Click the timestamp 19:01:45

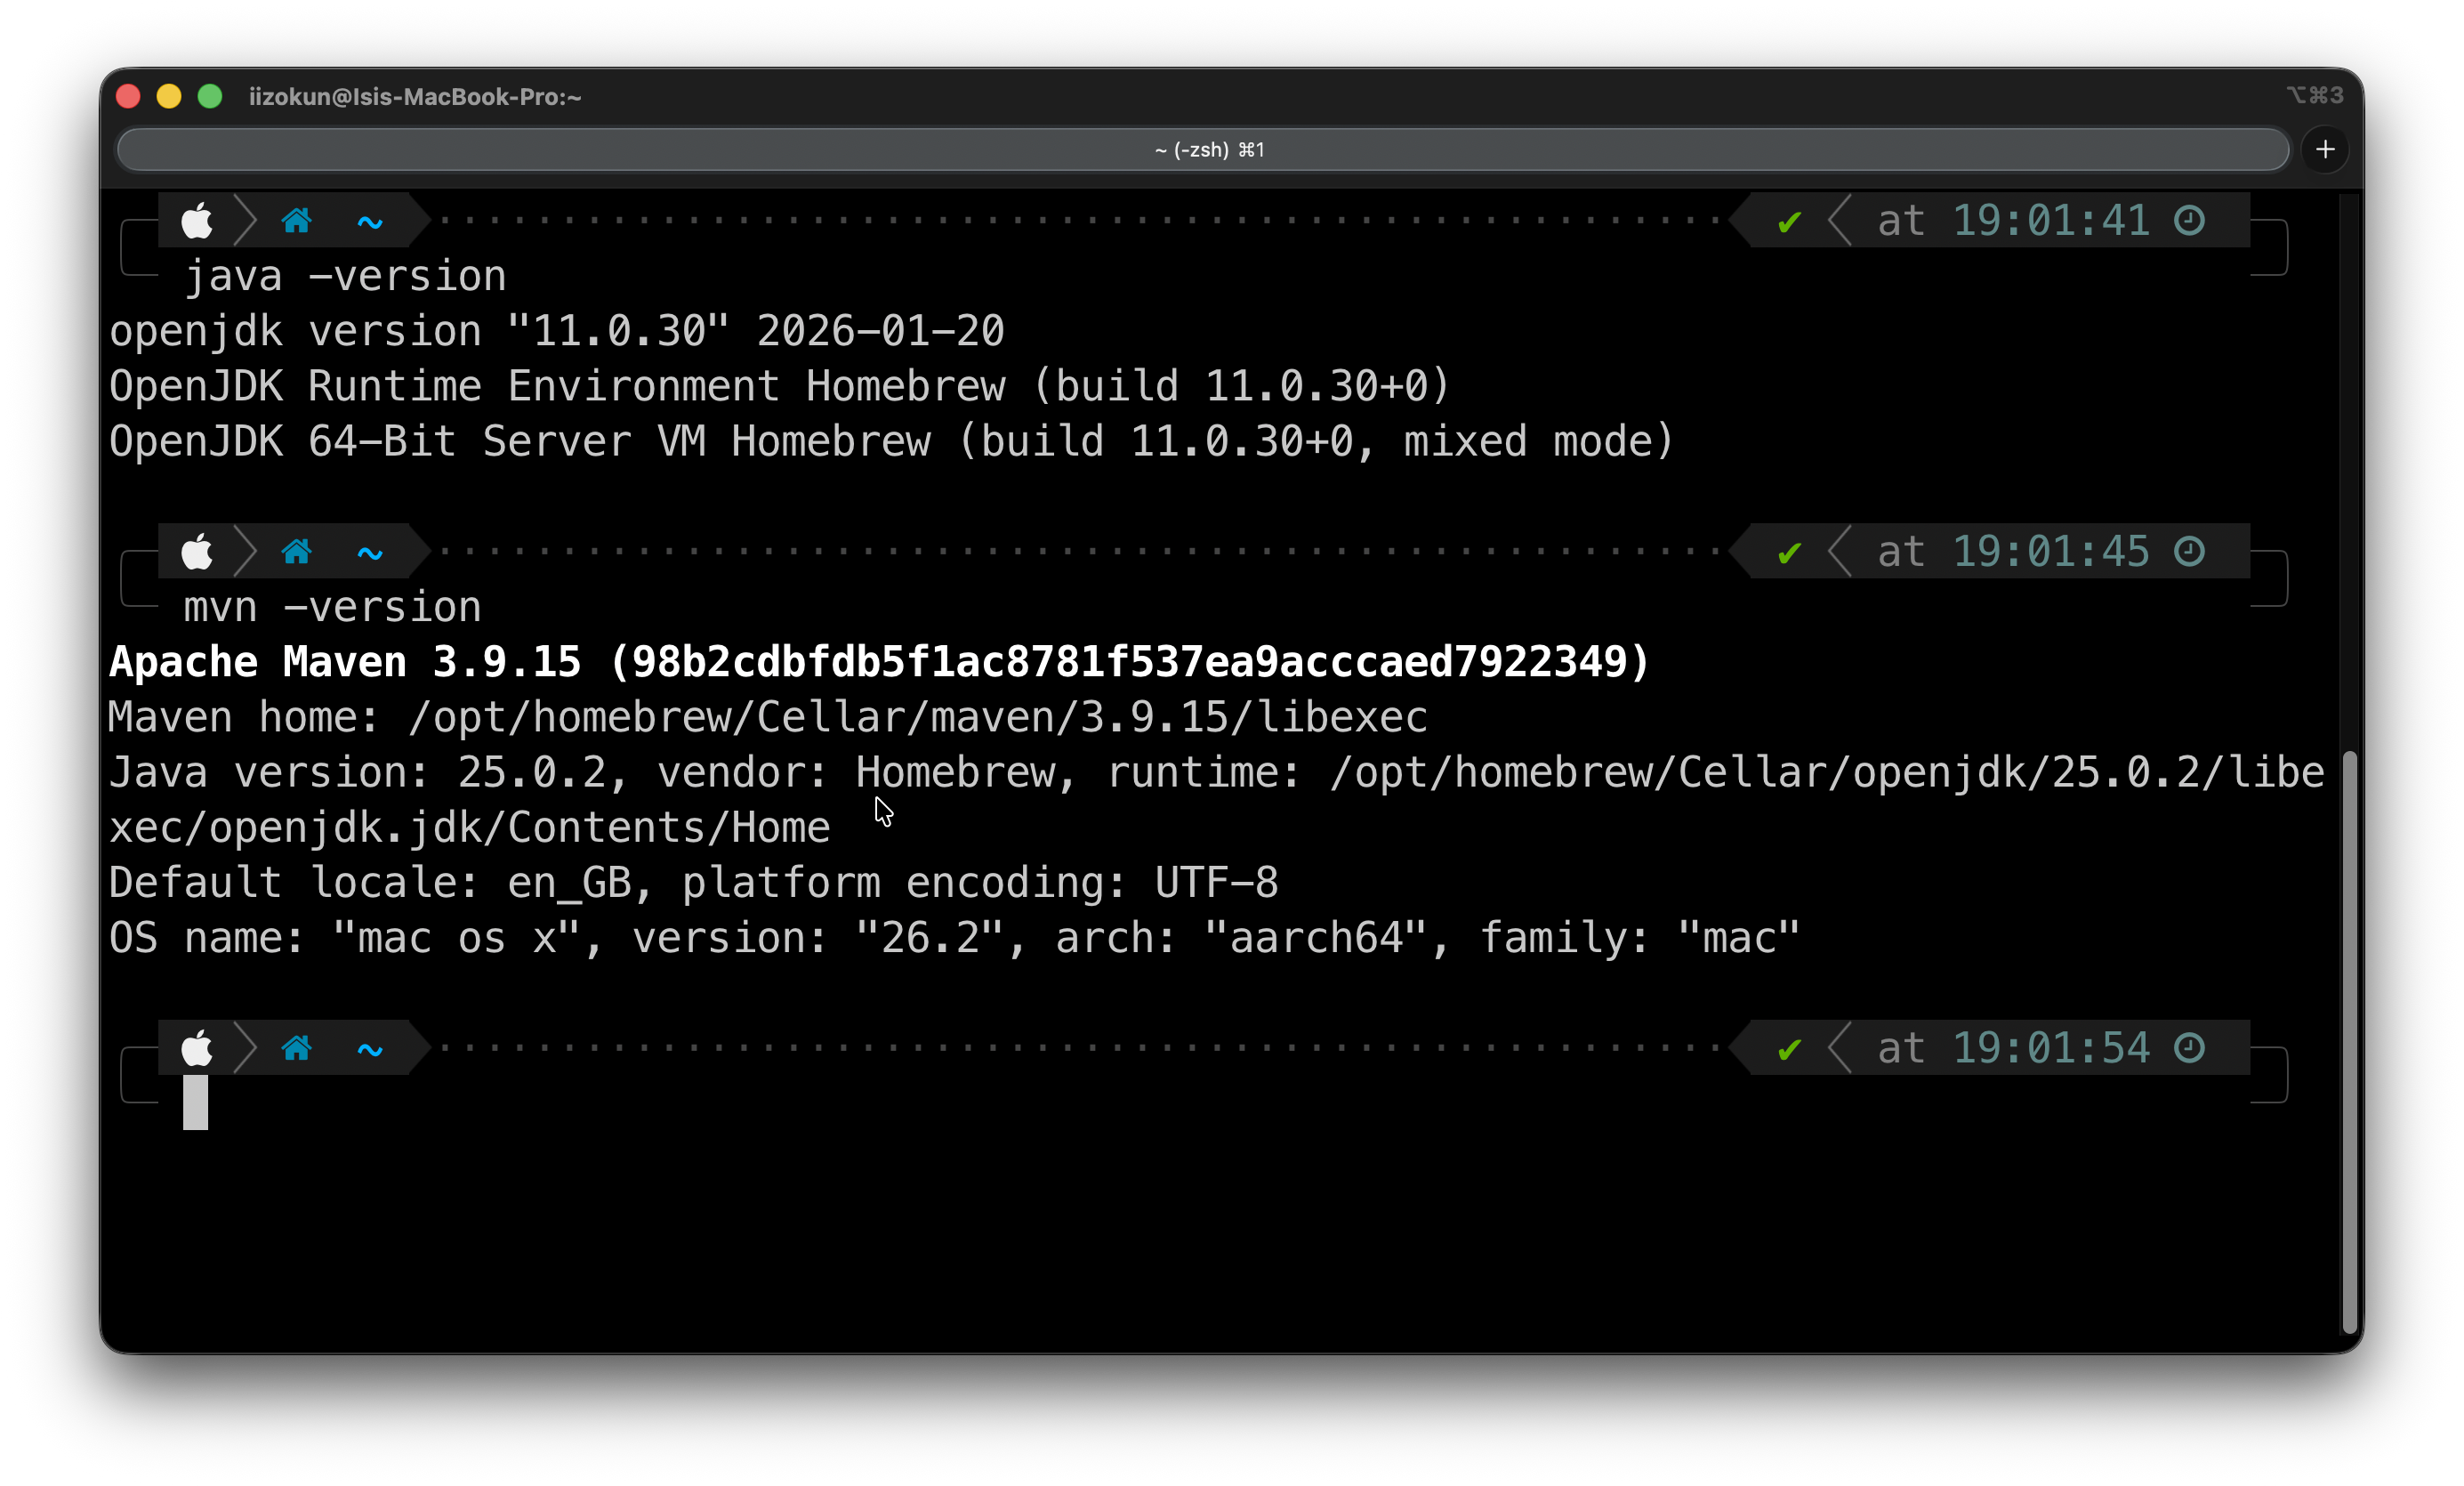pyautogui.click(x=2051, y=552)
